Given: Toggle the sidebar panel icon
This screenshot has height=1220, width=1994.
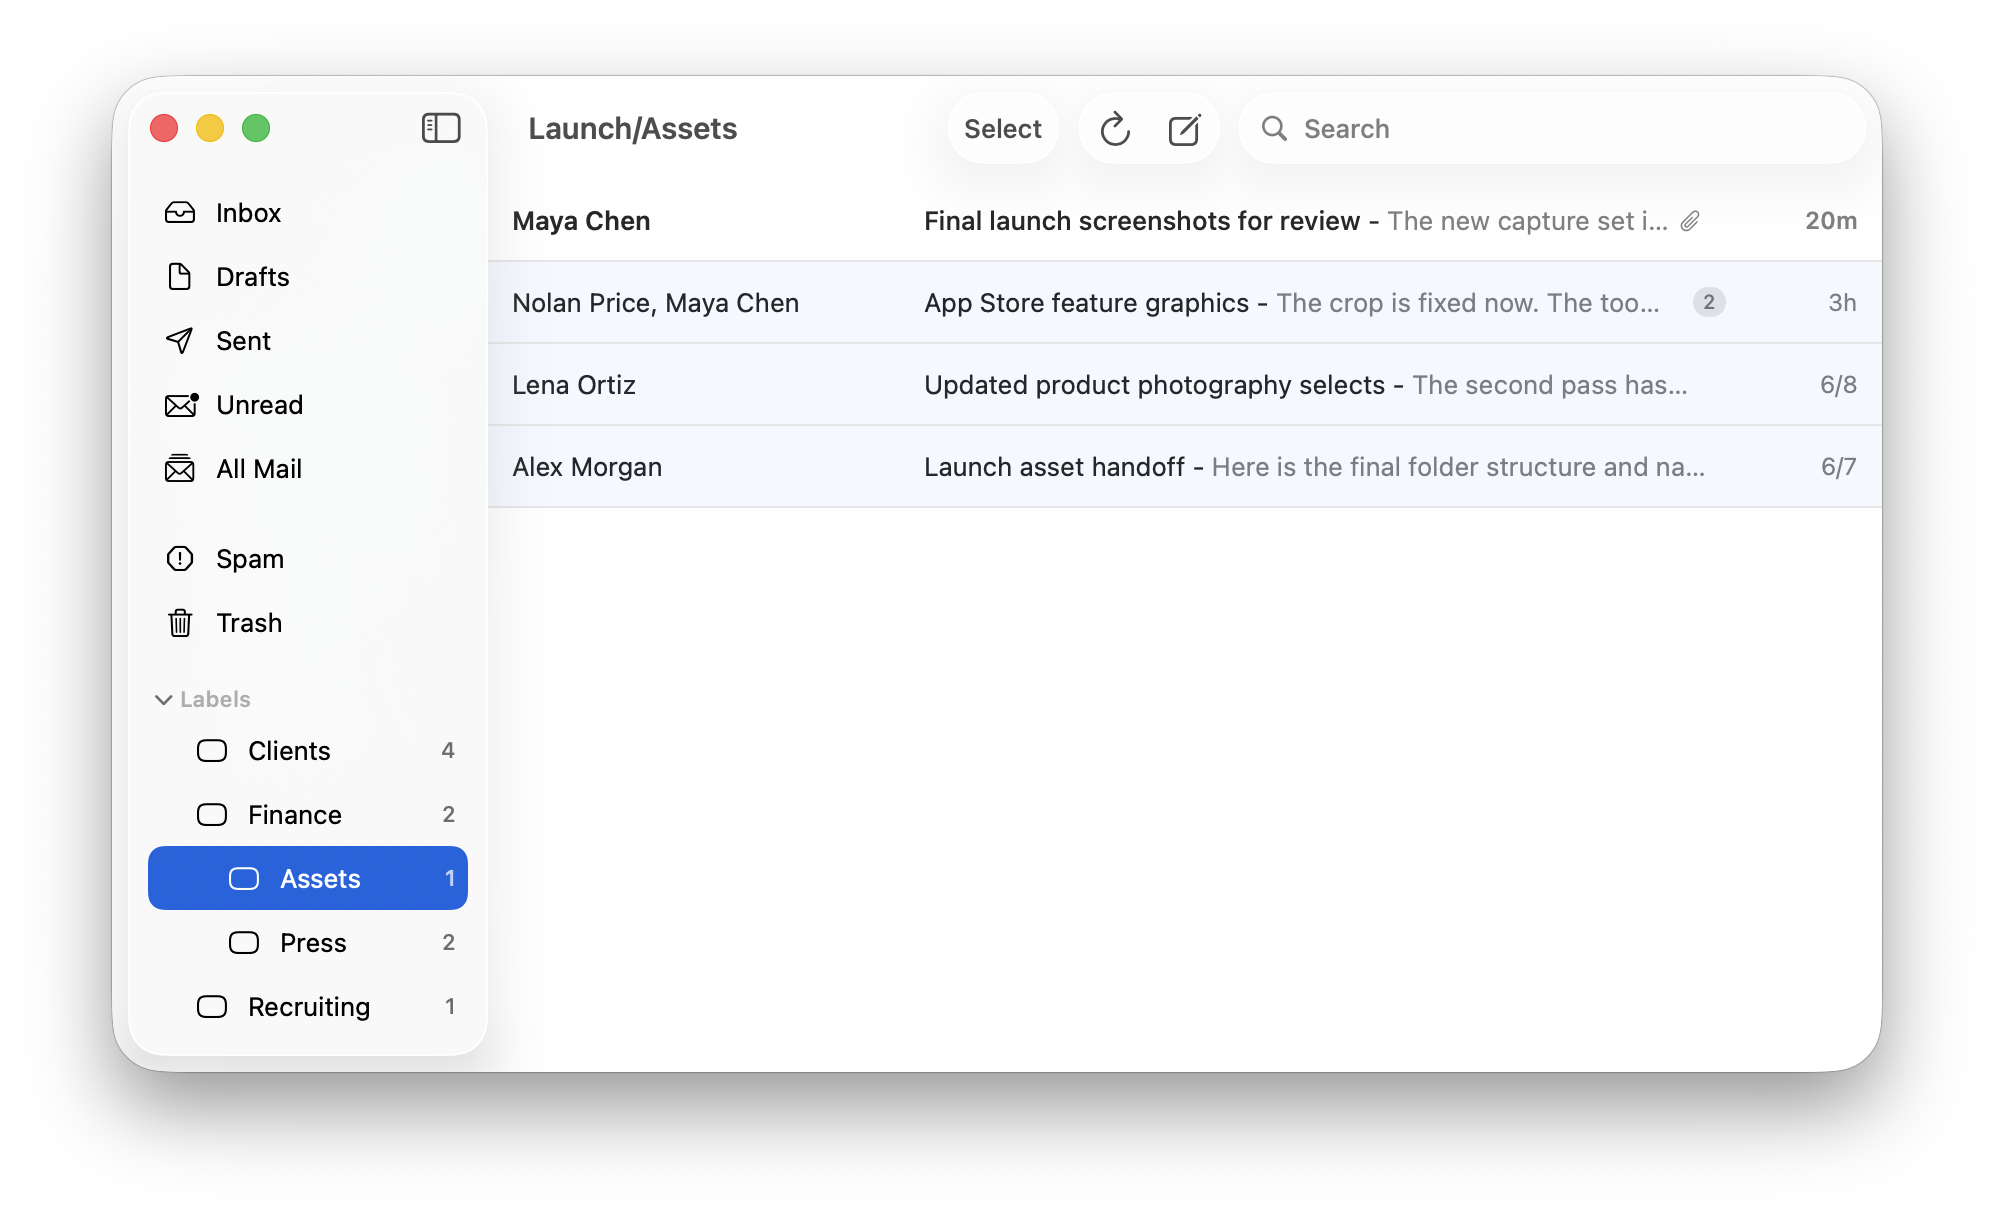Looking at the screenshot, I should [x=441, y=128].
